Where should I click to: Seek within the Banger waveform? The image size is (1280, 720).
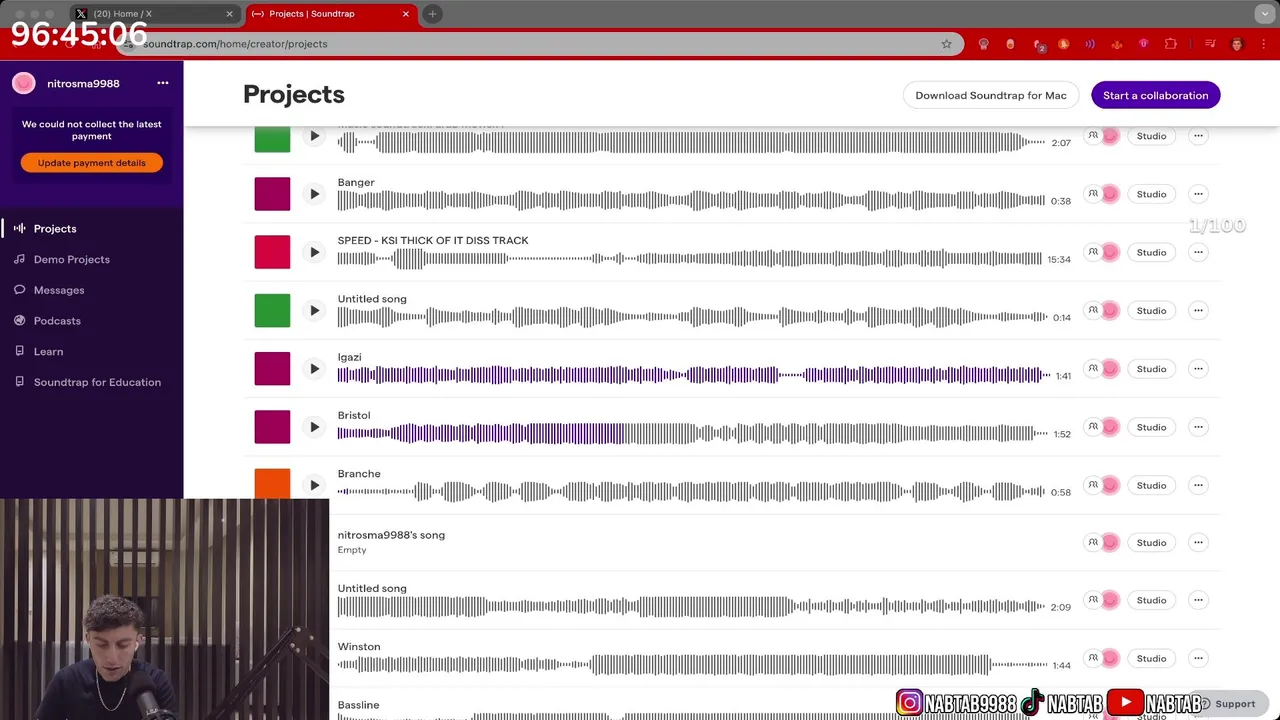(691, 201)
